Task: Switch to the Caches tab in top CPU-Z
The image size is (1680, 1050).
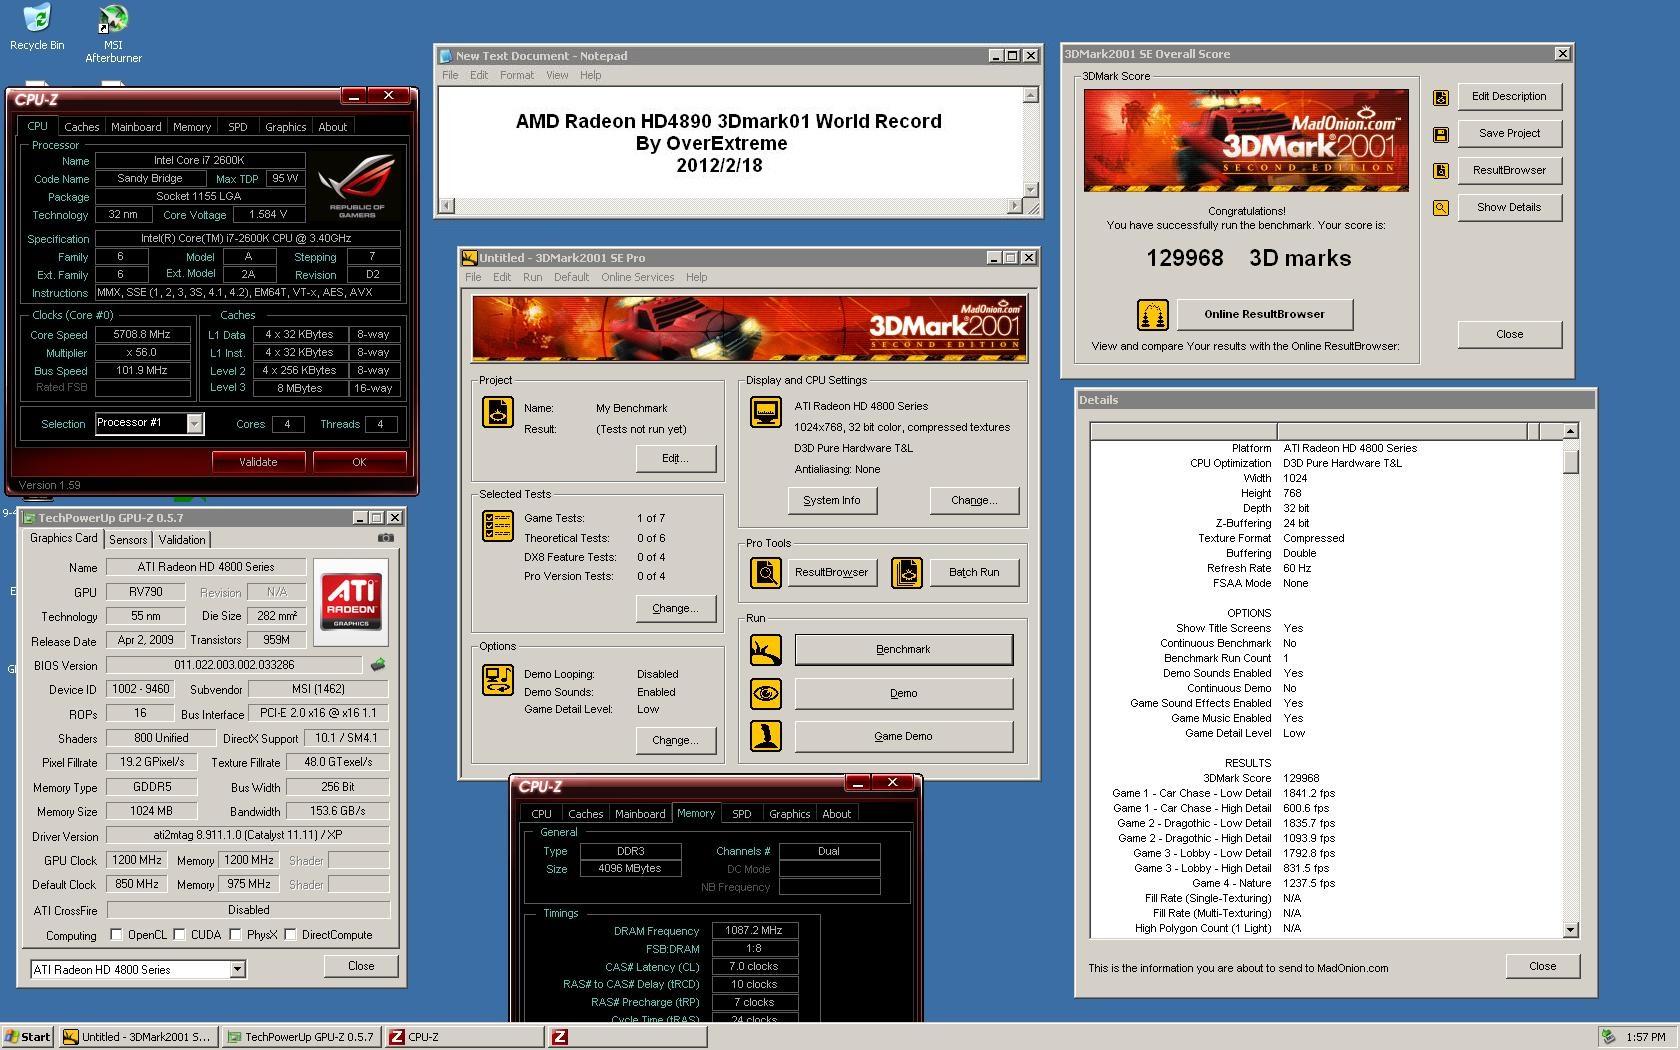Action: click(x=82, y=127)
